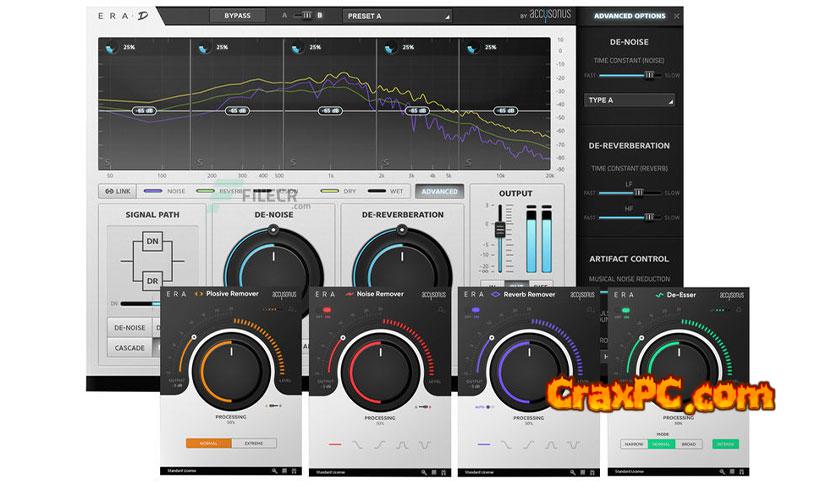Select high-pass focus shape in Reverb Remover

(x=529, y=444)
